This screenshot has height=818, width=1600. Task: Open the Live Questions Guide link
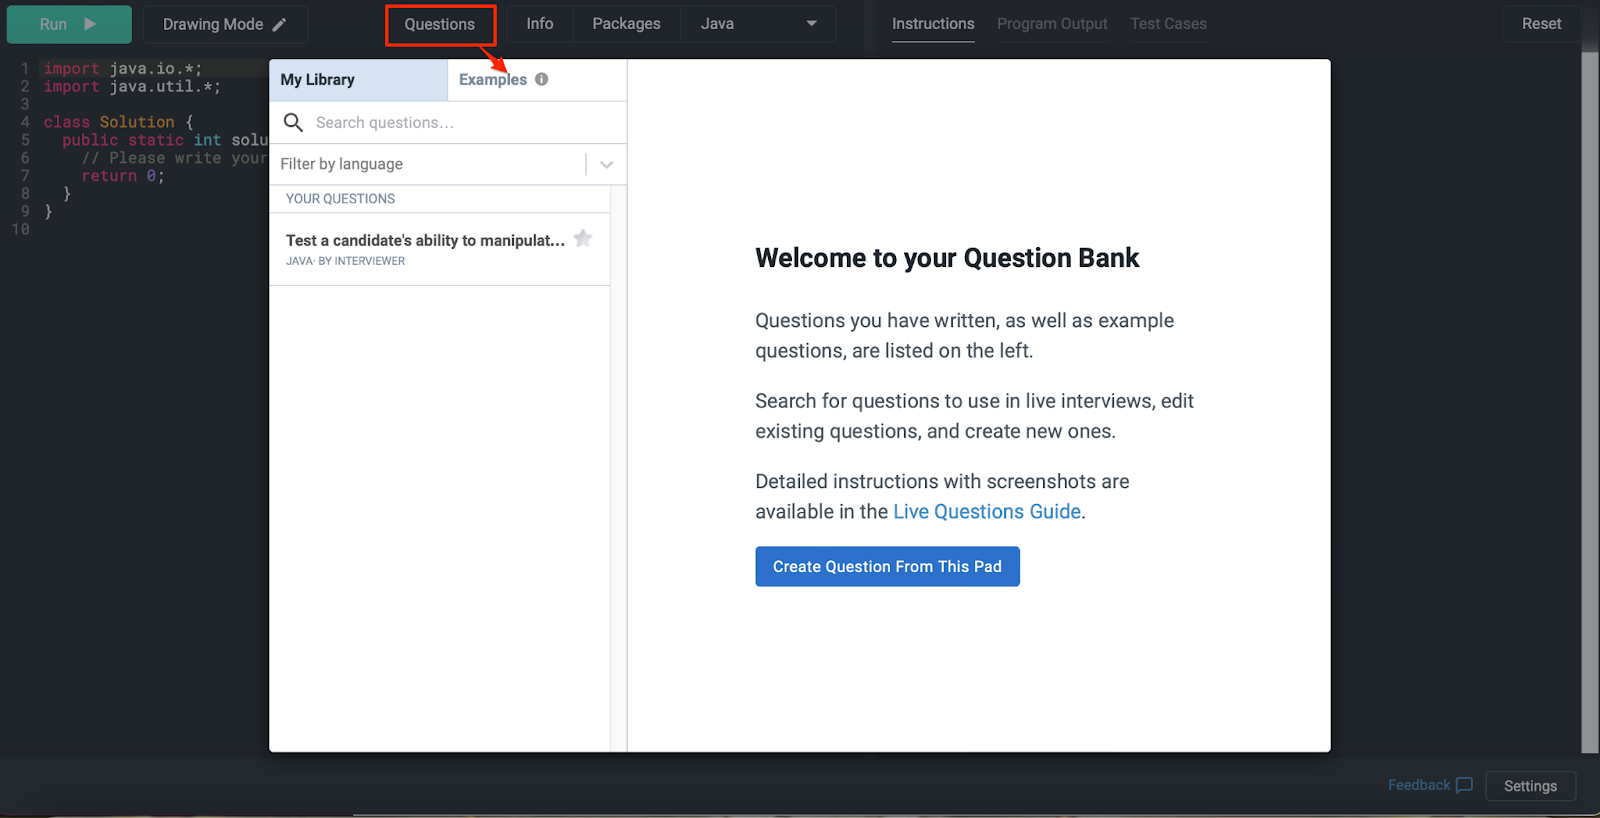coord(987,512)
